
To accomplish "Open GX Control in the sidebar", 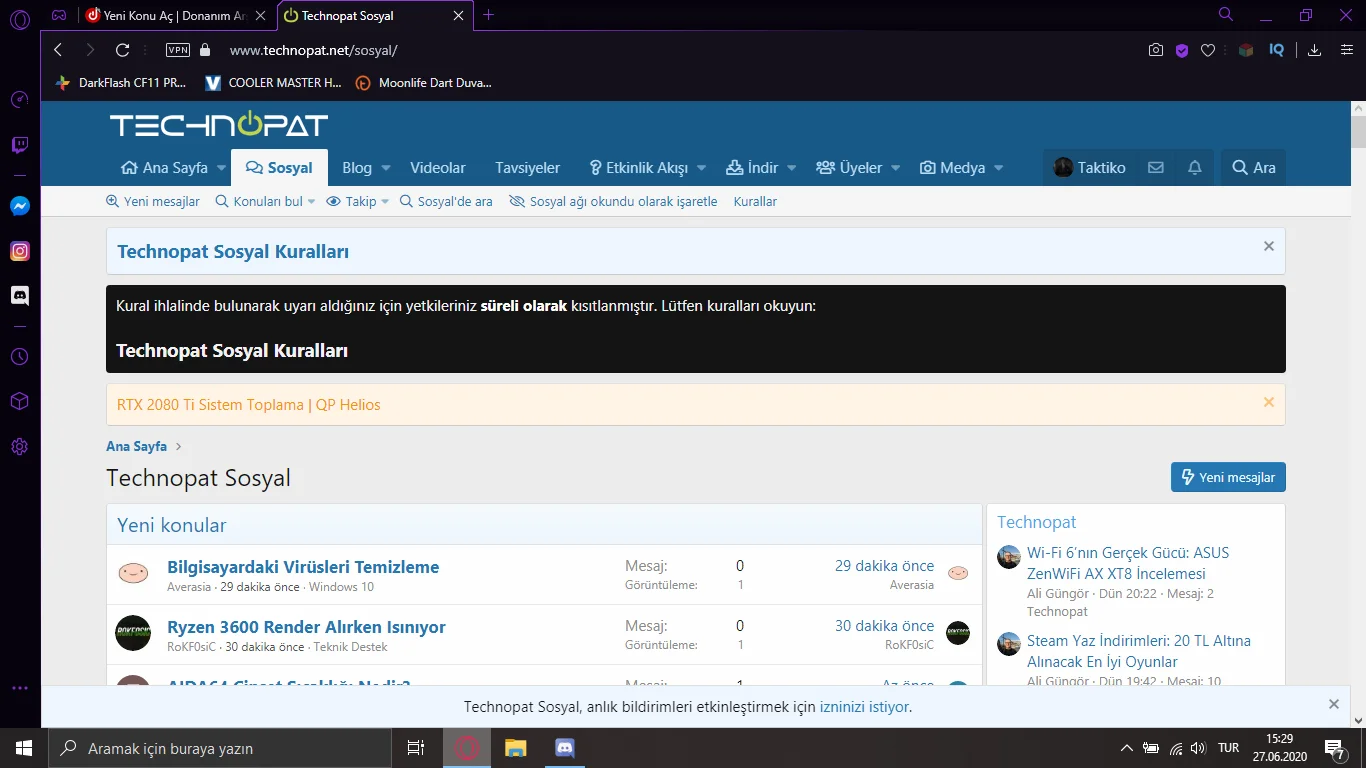I will click(19, 99).
